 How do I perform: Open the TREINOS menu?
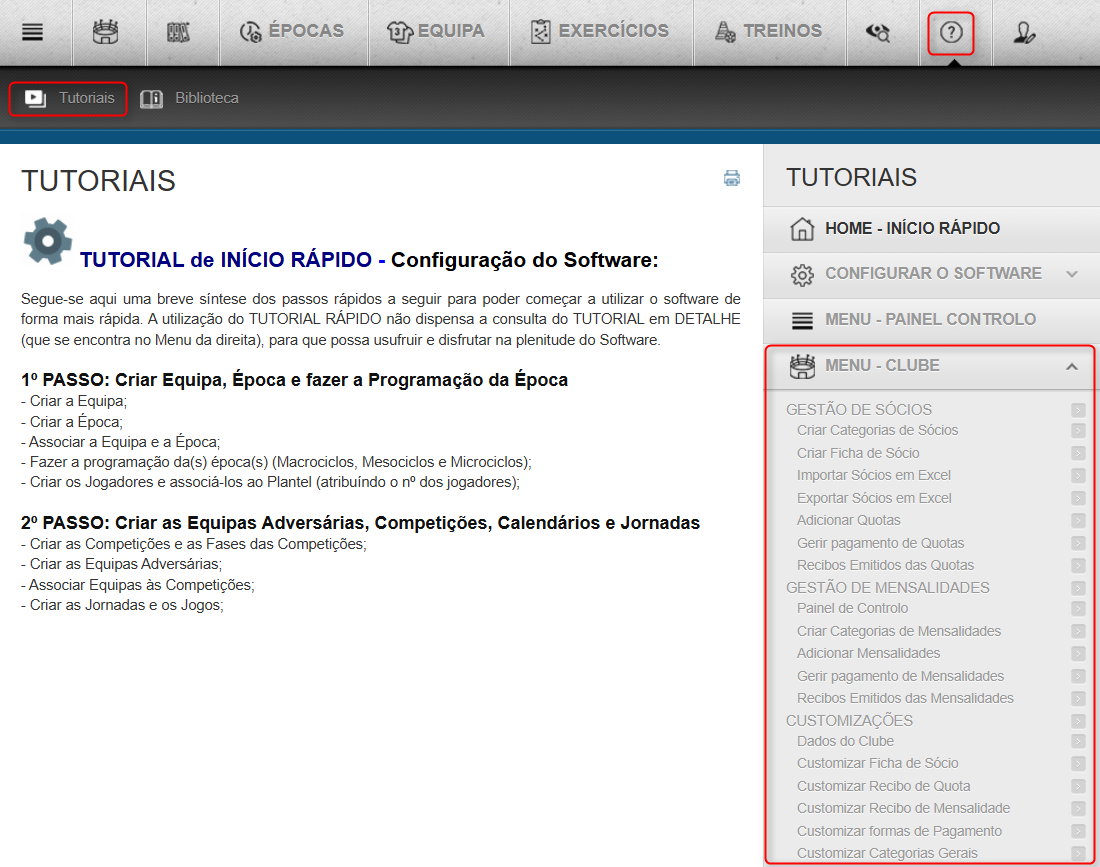pyautogui.click(x=771, y=32)
